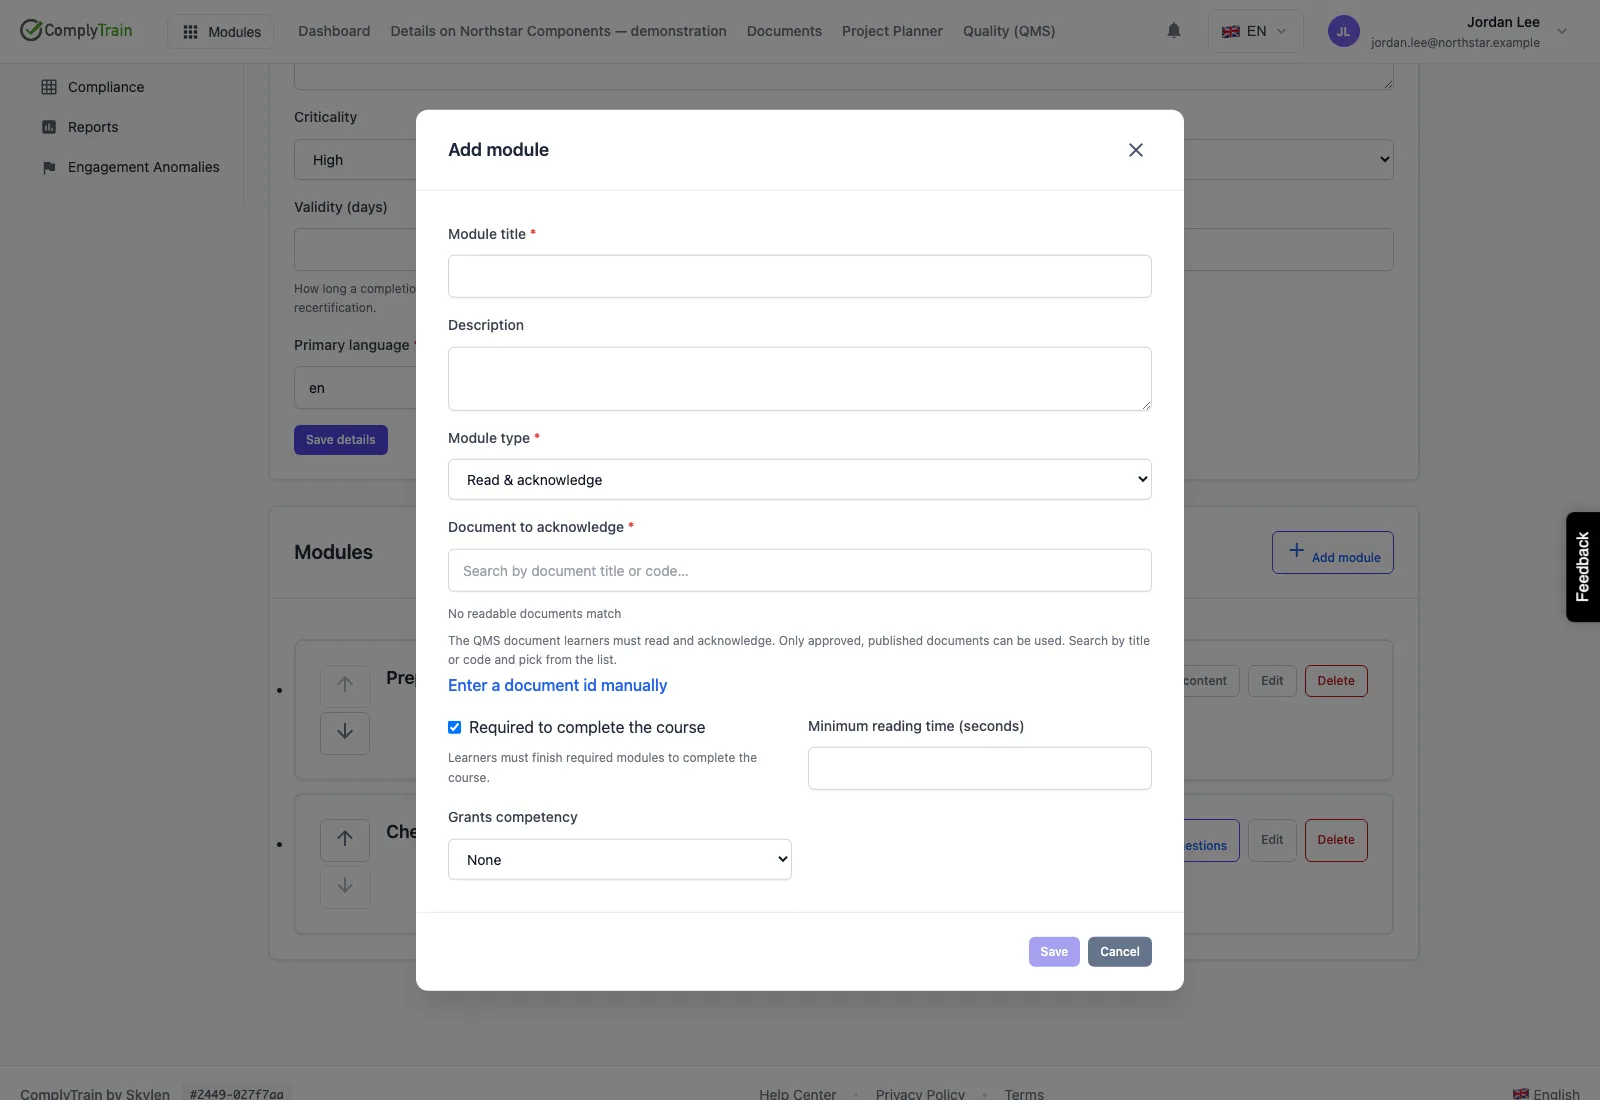Focus the Description text area
1600x1100 pixels.
[x=799, y=379]
